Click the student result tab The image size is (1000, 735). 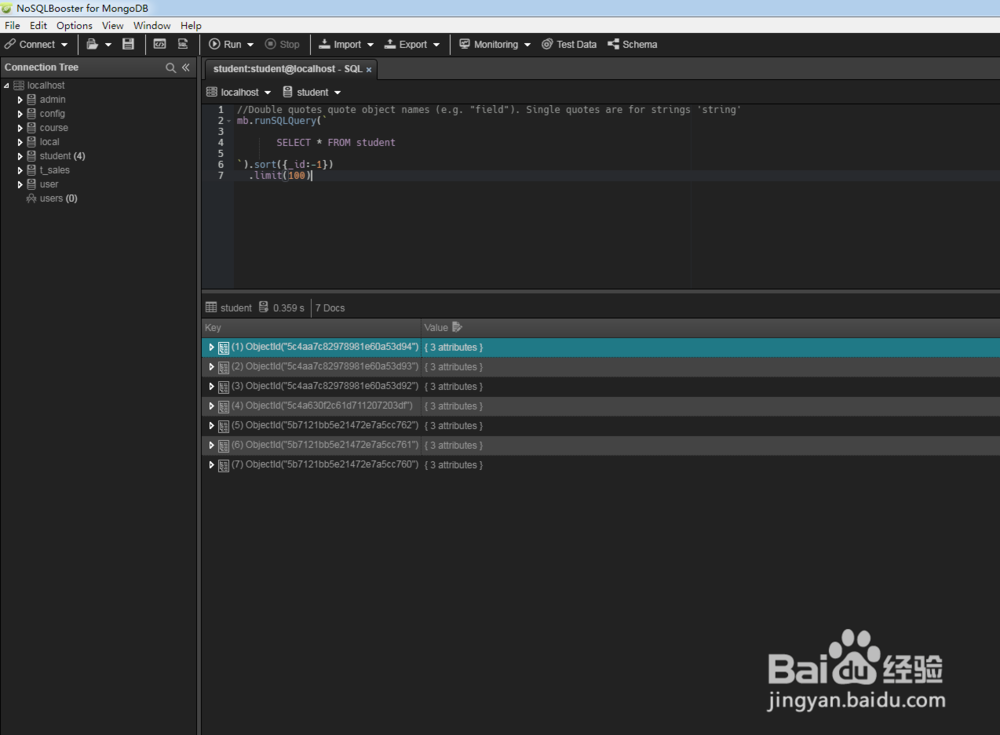pos(229,308)
